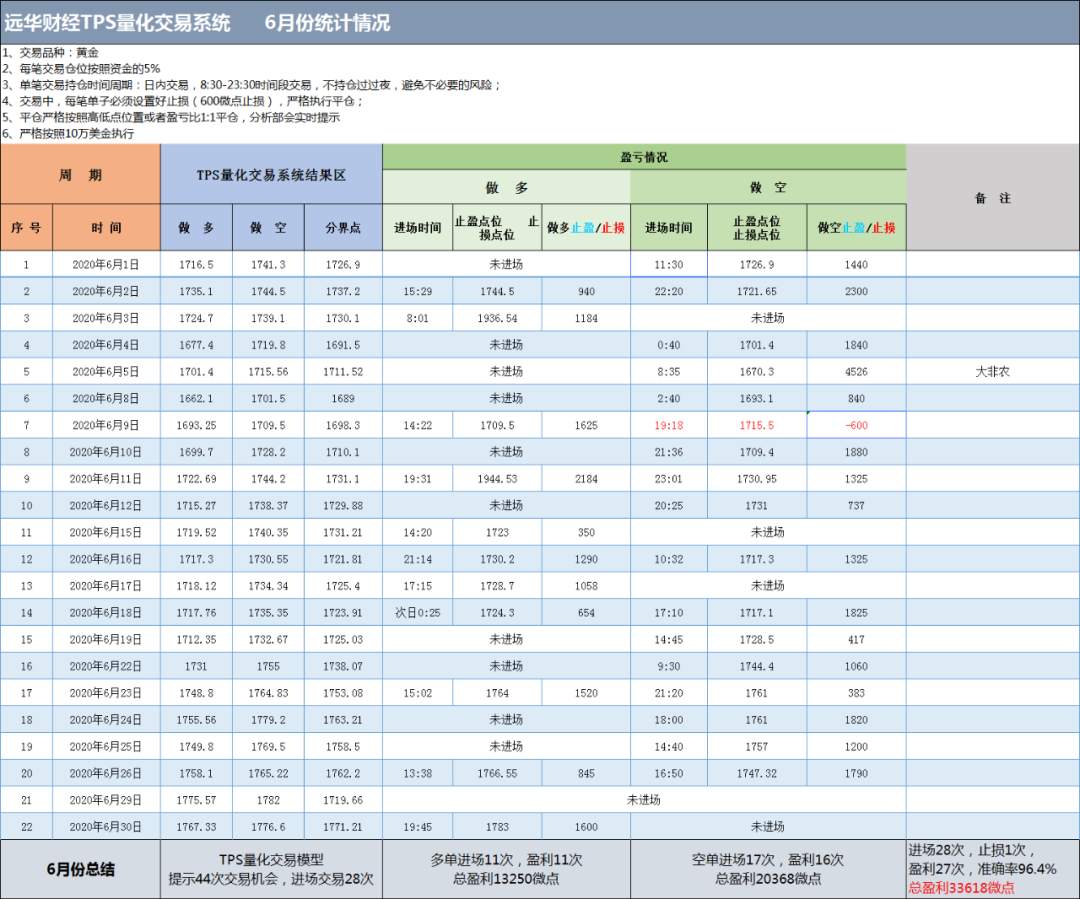The height and width of the screenshot is (899, 1080).
Task: Click the 1747.32 short target cell
Action: 756,774
